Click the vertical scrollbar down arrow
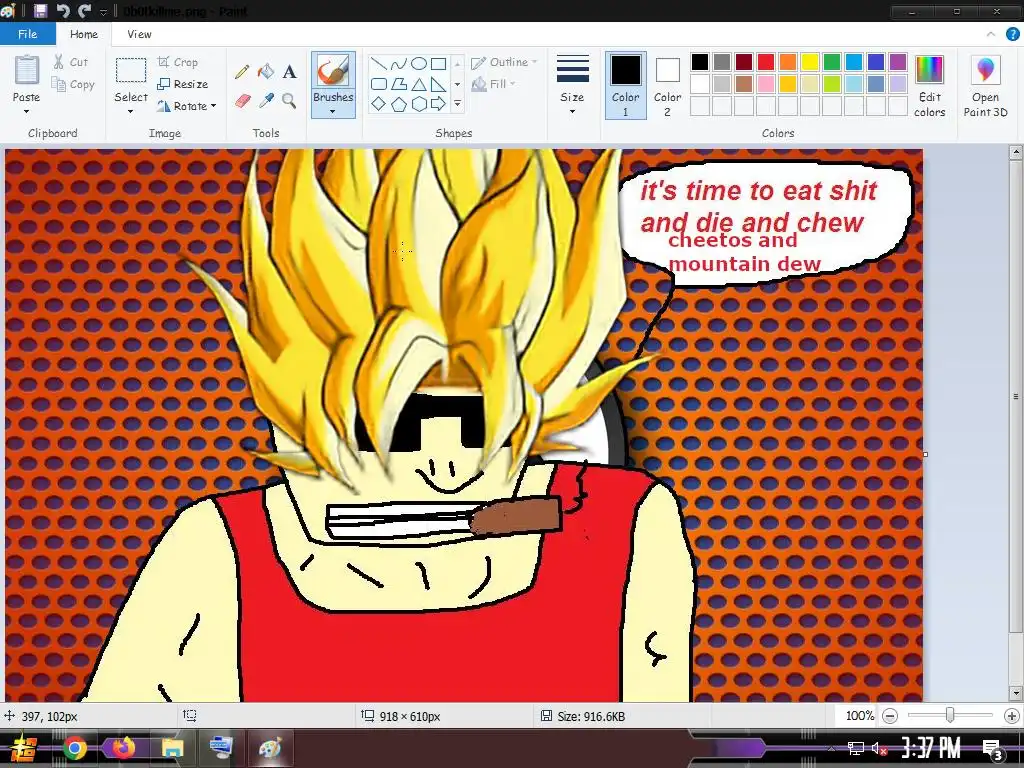This screenshot has height=768, width=1024. (x=1016, y=693)
